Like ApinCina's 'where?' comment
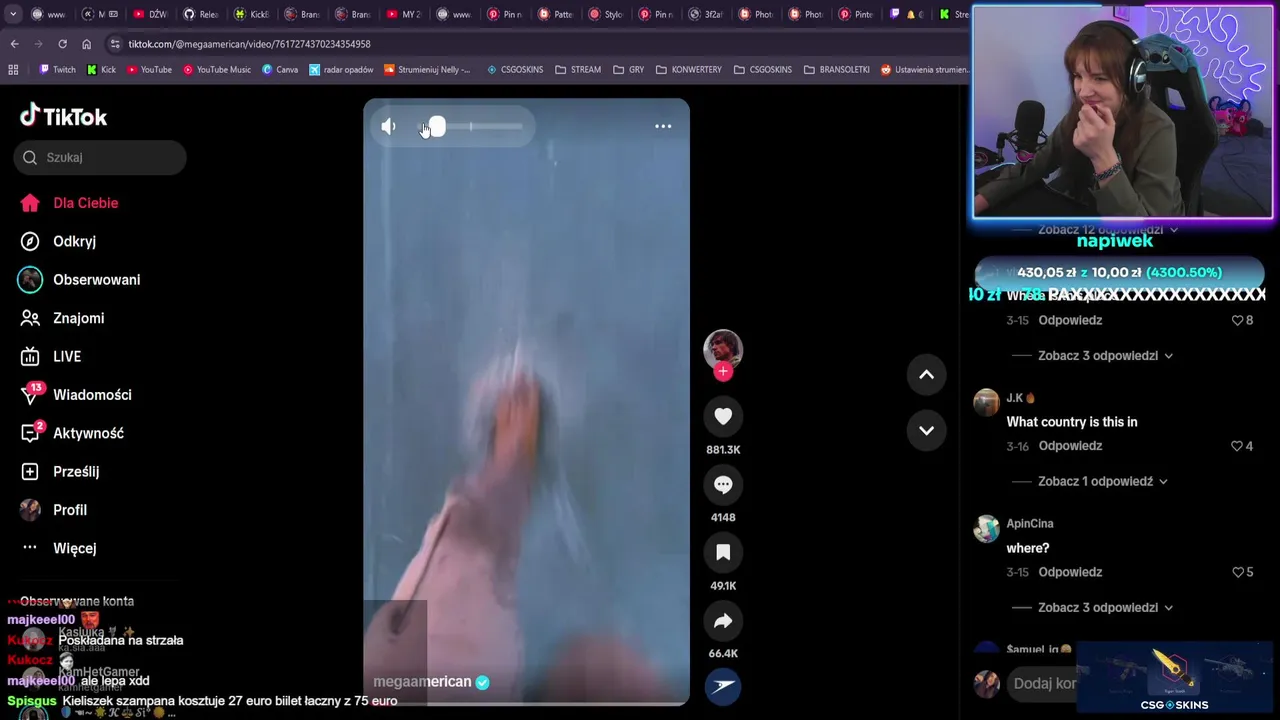The height and width of the screenshot is (720, 1280). point(1237,572)
